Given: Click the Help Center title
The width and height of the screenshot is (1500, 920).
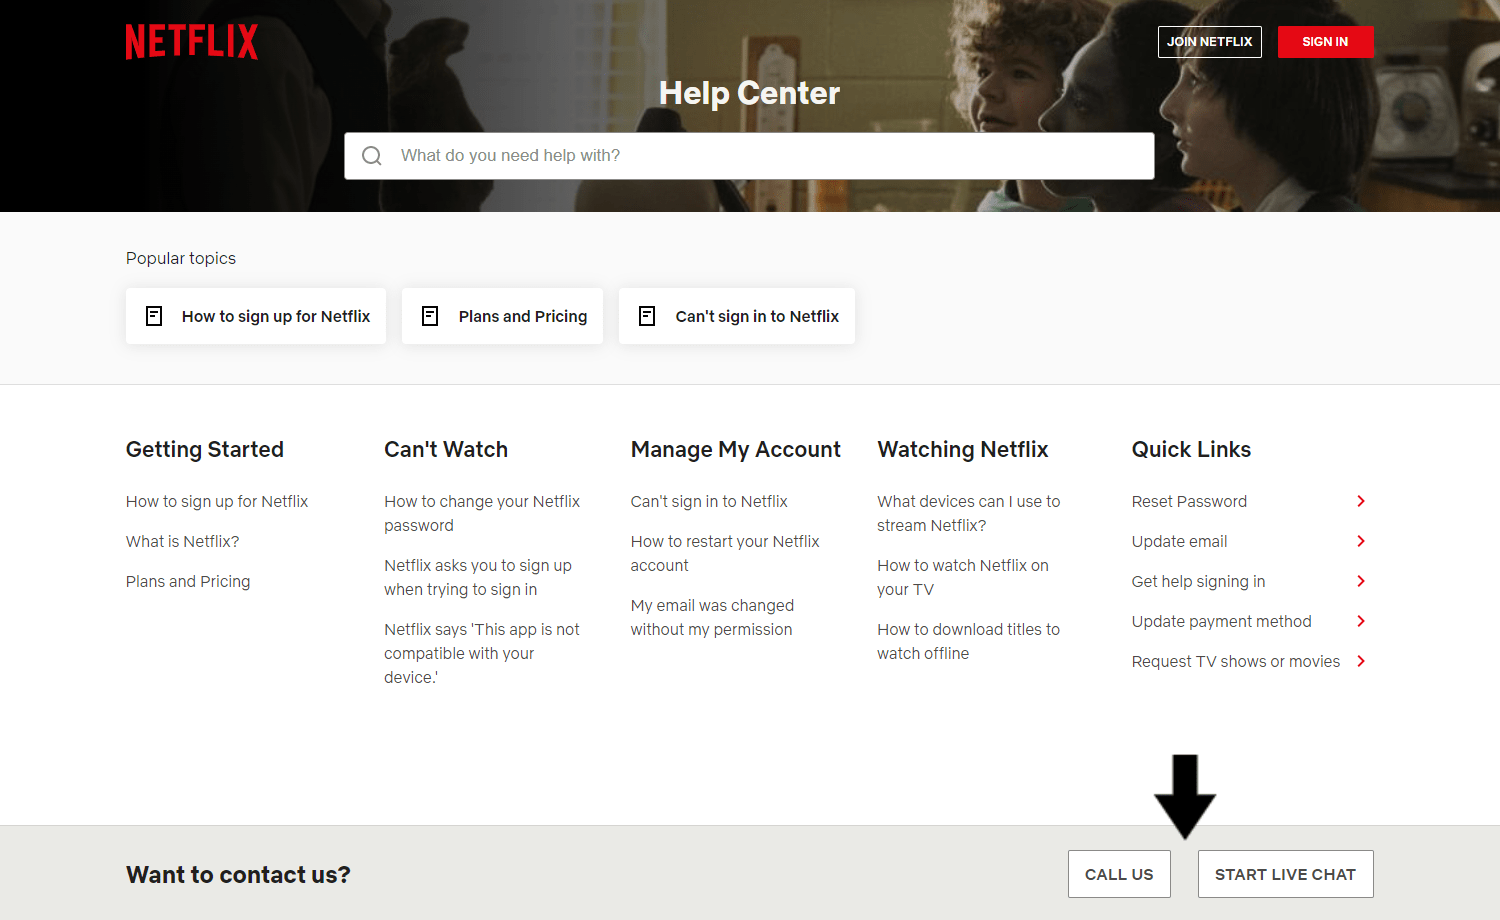Looking at the screenshot, I should click(x=749, y=93).
